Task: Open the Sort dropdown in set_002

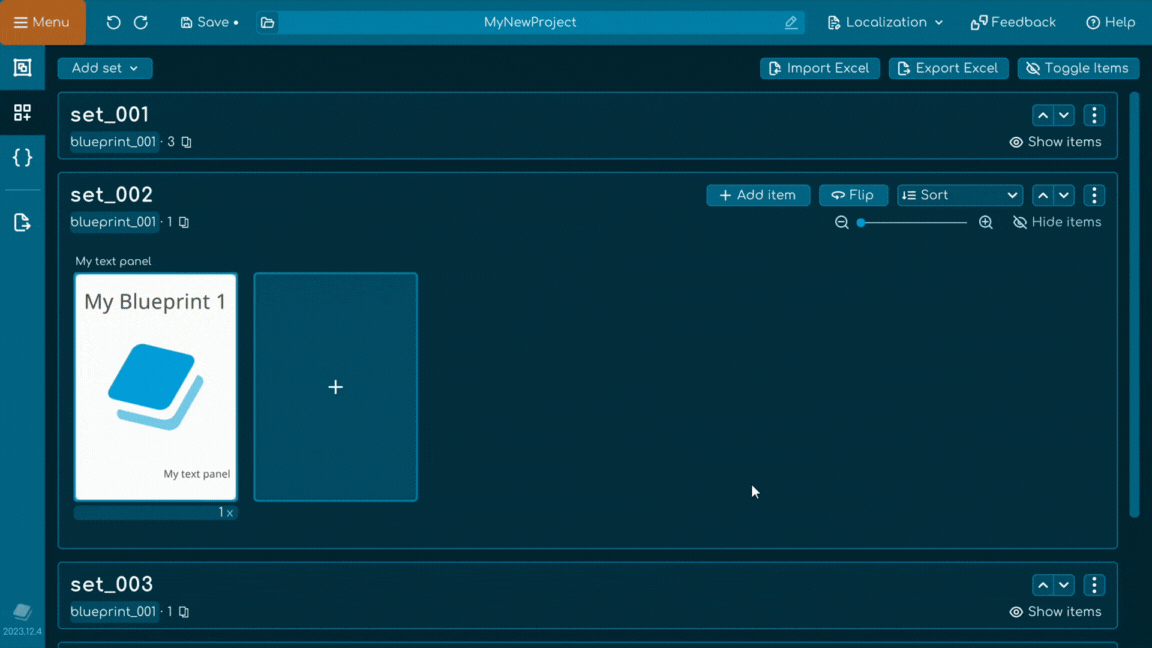Action: pyautogui.click(x=959, y=195)
